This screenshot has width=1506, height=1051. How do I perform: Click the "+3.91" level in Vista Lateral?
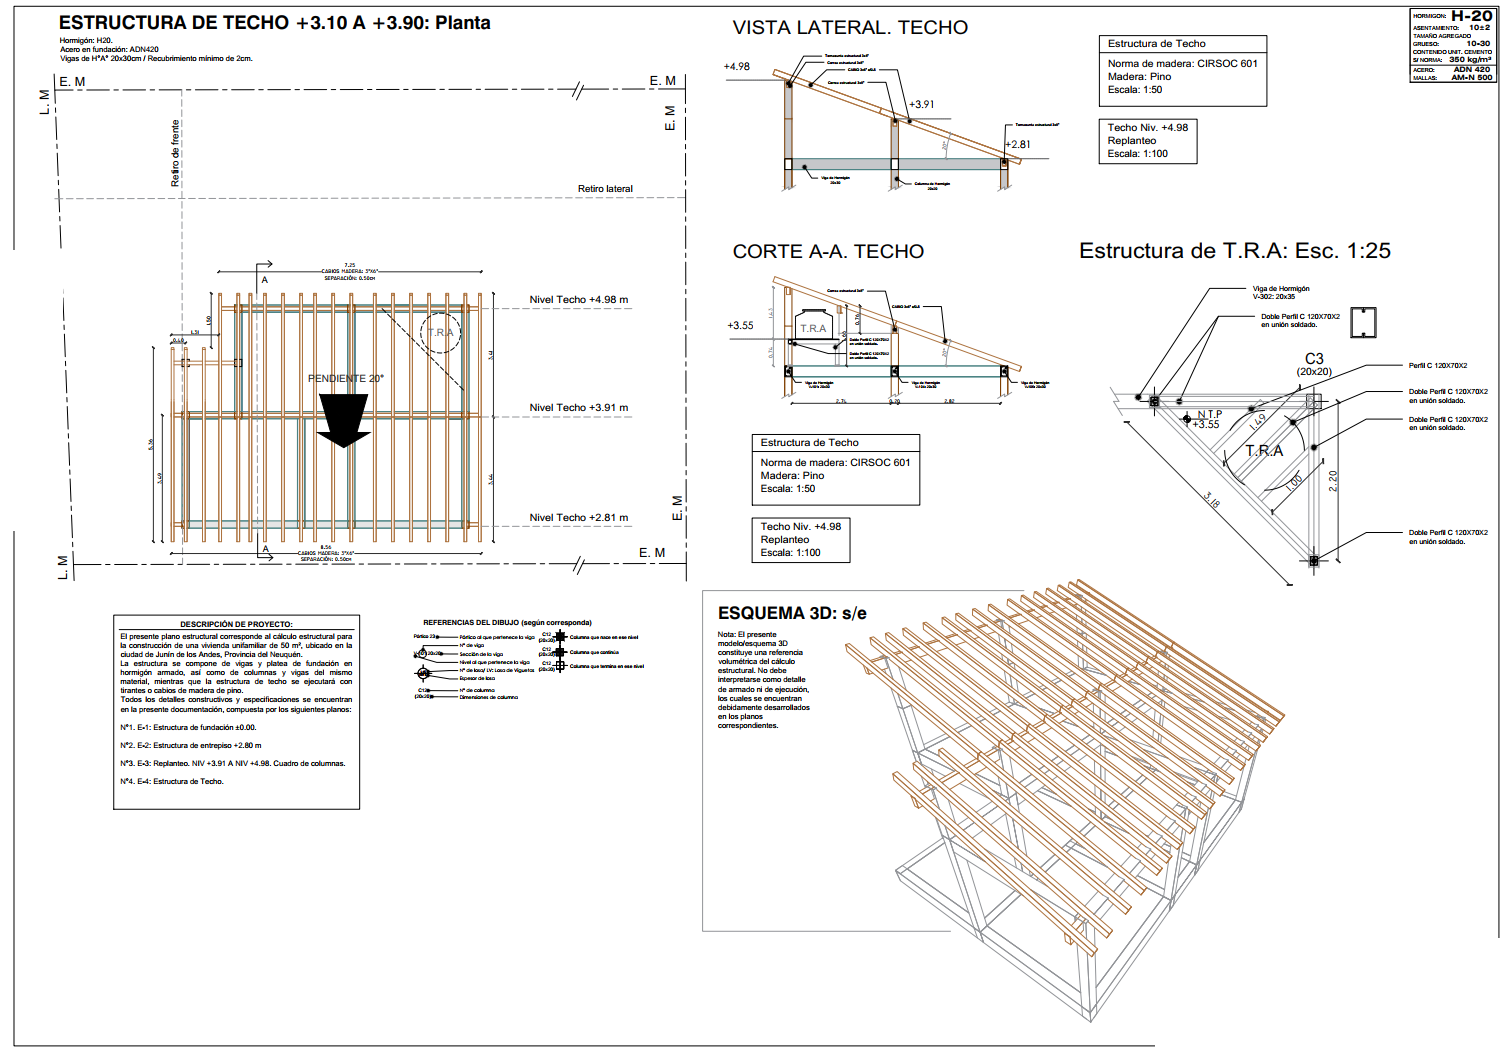[x=922, y=105]
